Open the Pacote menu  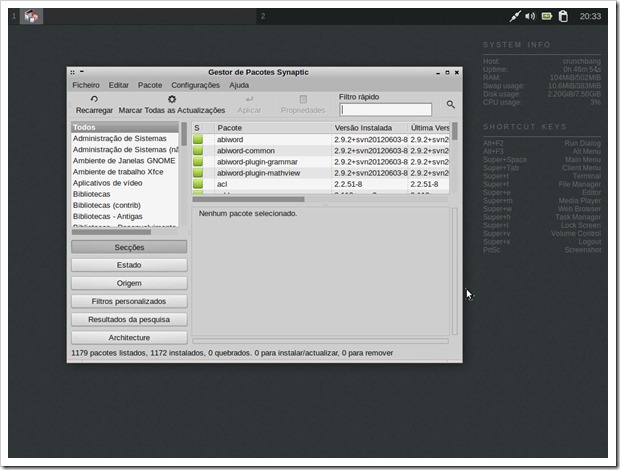coord(150,85)
